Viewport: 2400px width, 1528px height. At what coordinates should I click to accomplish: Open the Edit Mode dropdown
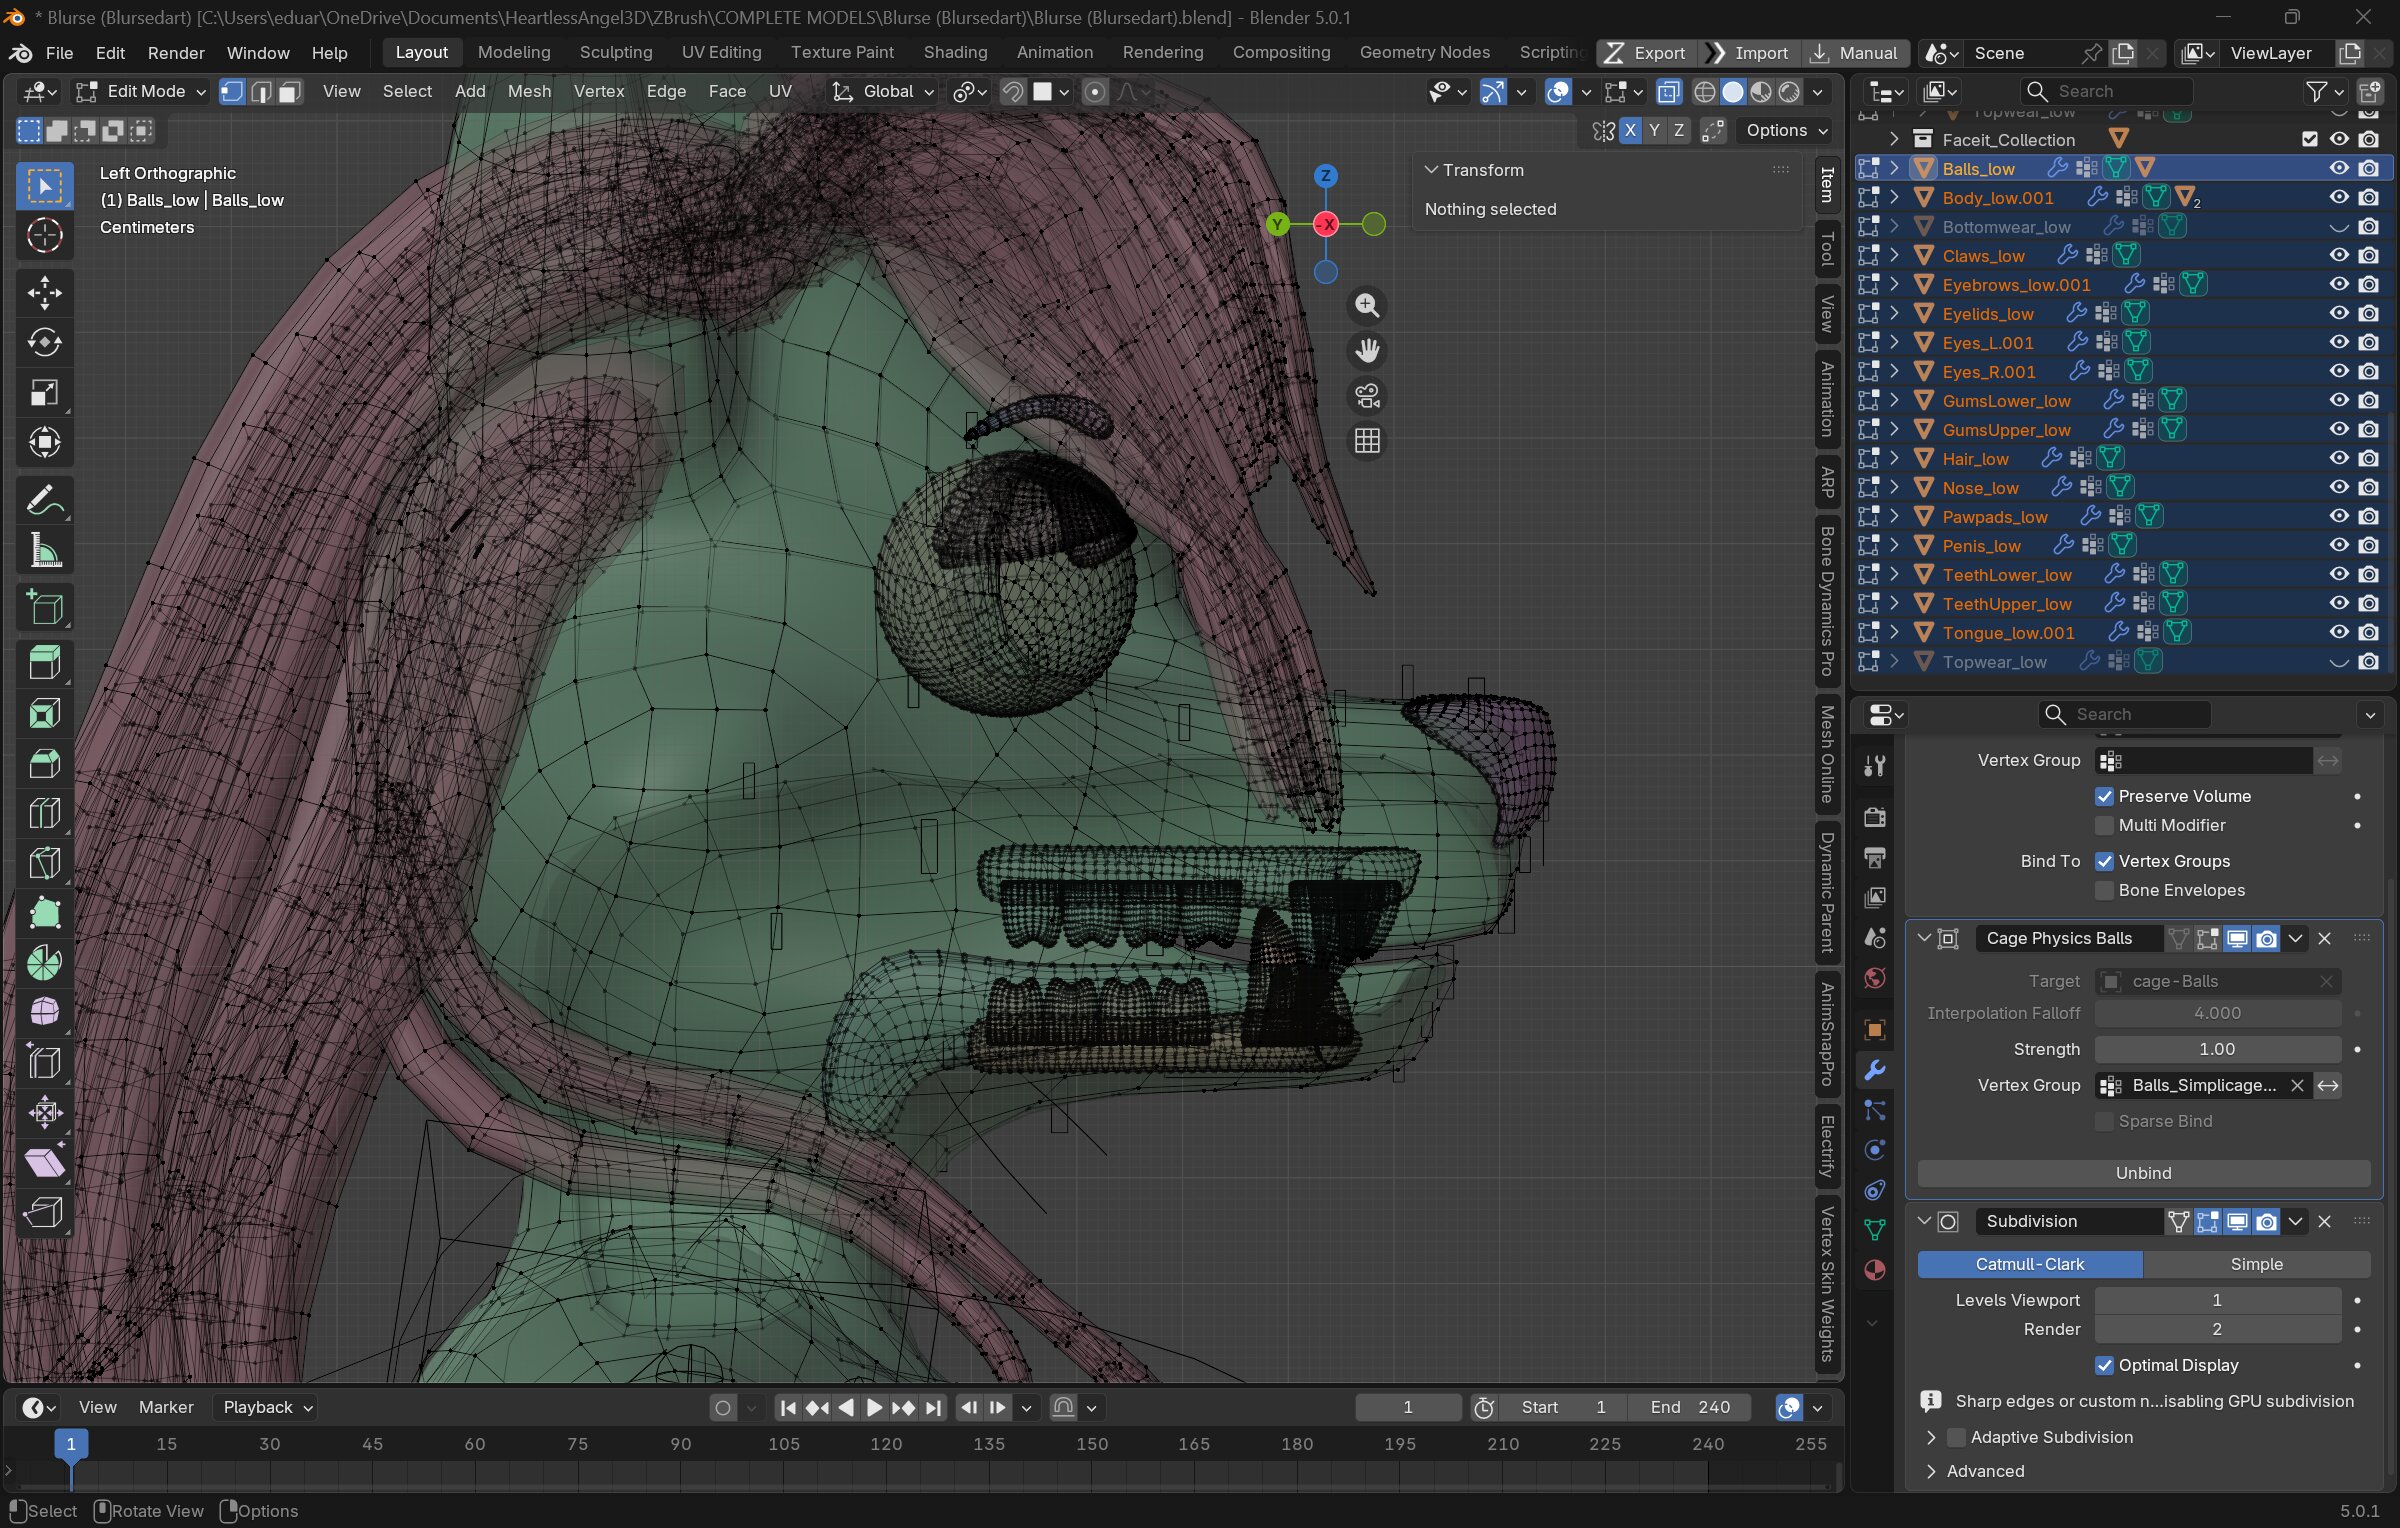[141, 92]
